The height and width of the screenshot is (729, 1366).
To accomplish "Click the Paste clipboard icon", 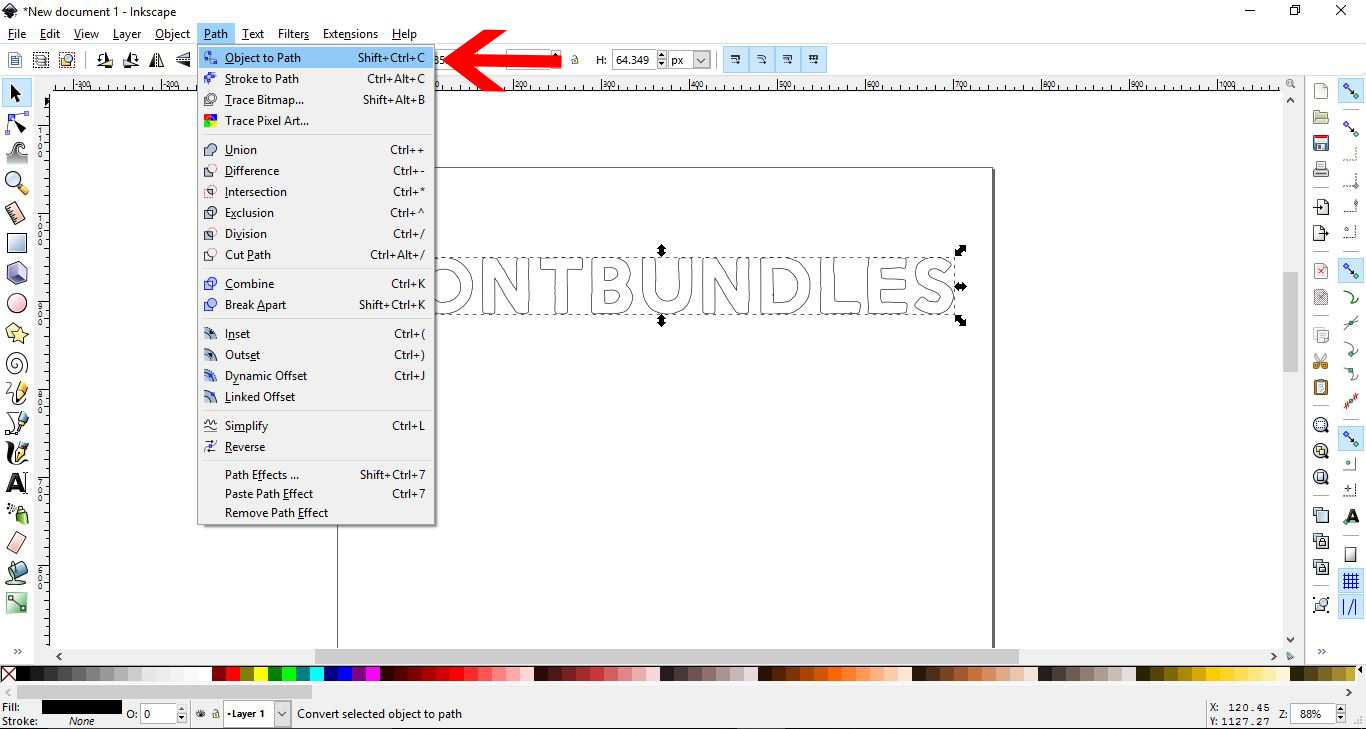I will (1321, 387).
